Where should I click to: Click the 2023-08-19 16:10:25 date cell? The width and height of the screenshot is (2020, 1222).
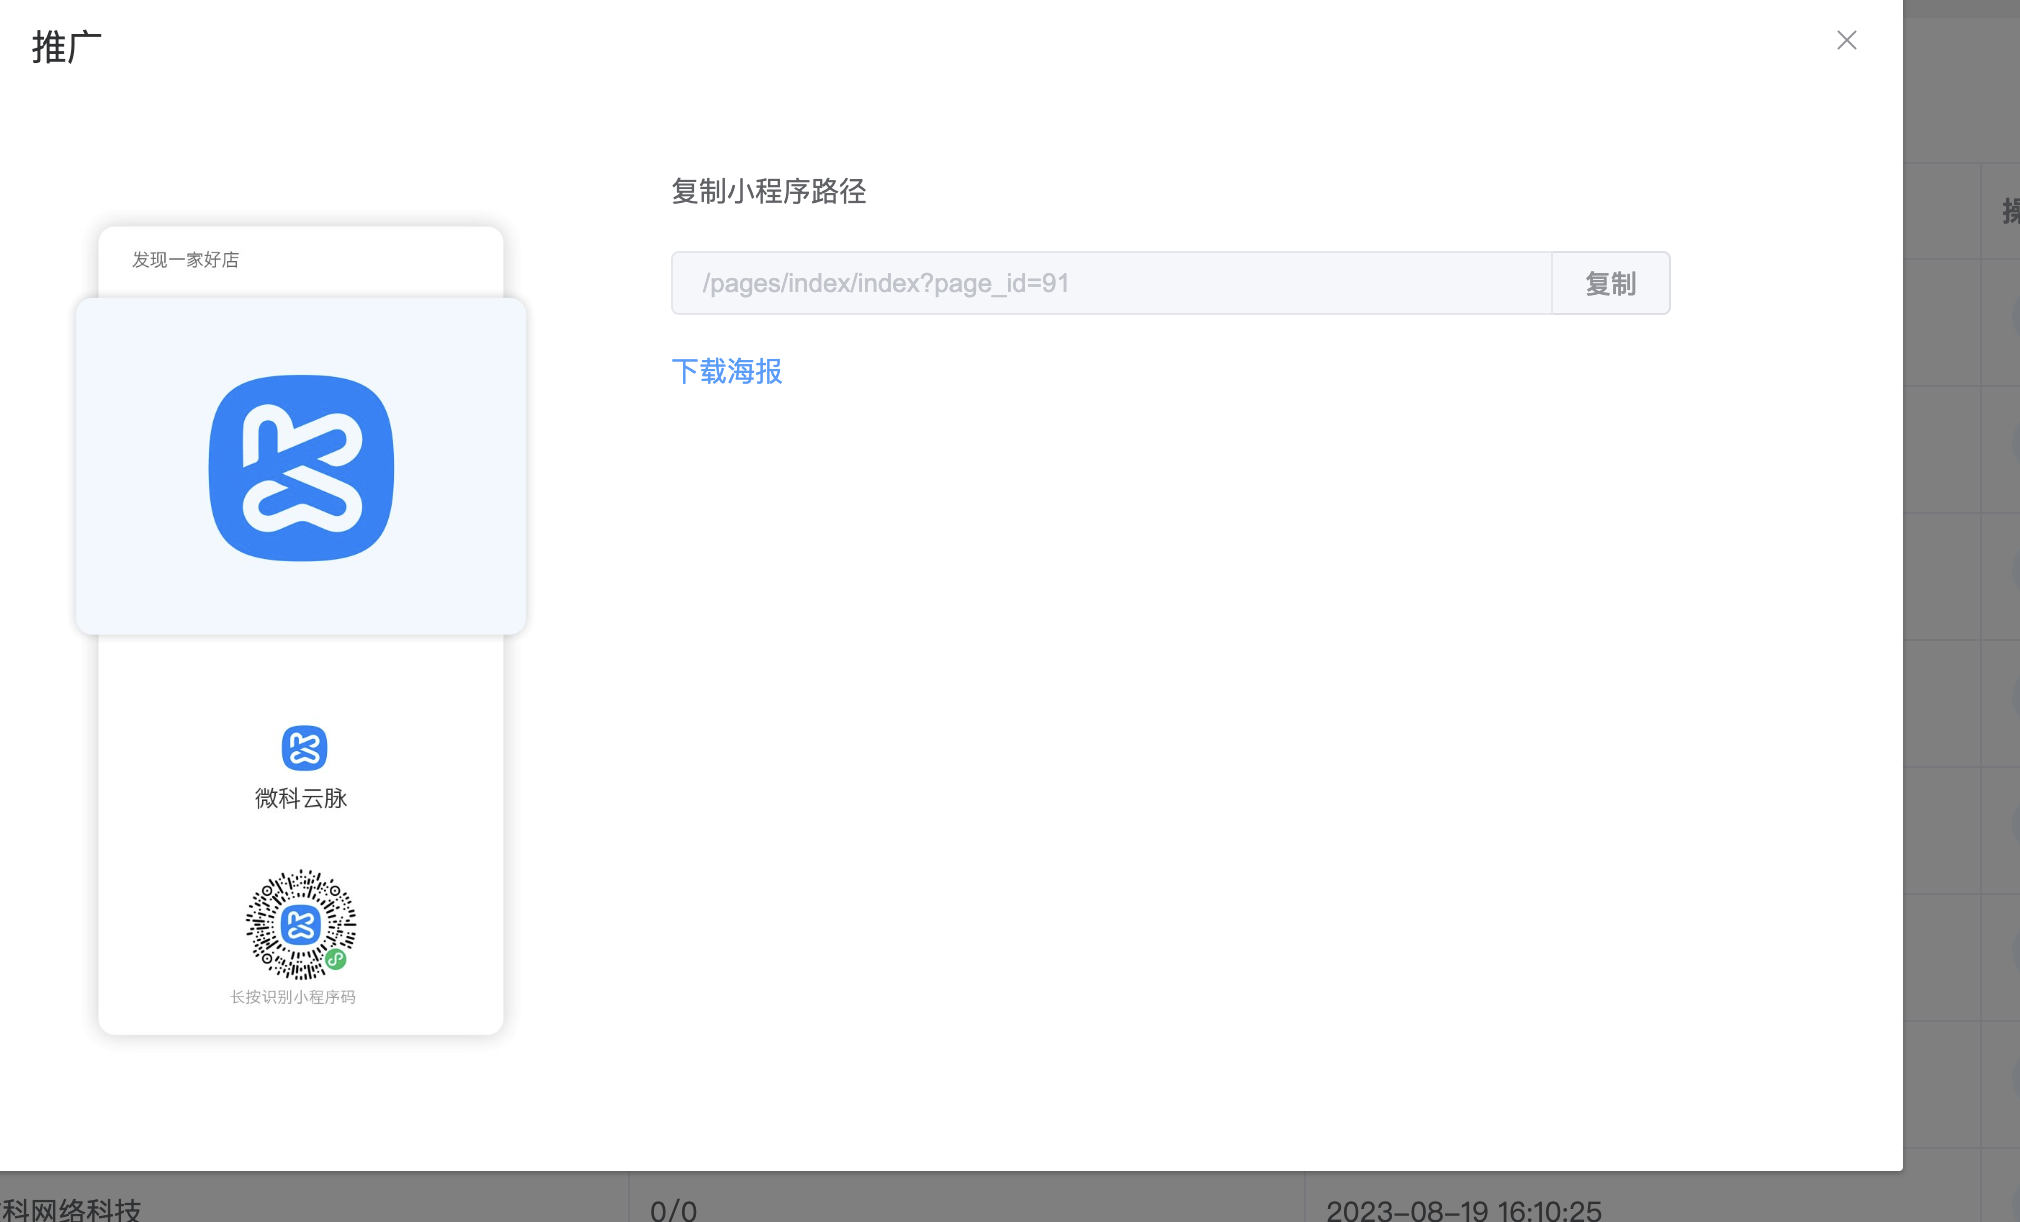point(1464,1210)
